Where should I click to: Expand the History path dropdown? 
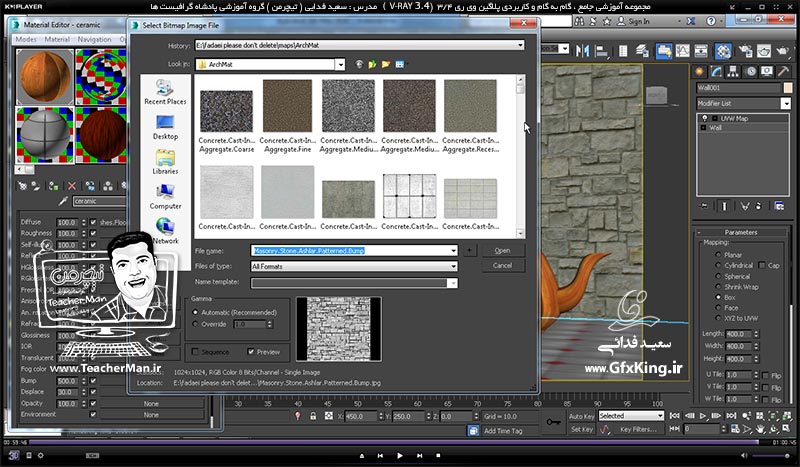click(520, 45)
